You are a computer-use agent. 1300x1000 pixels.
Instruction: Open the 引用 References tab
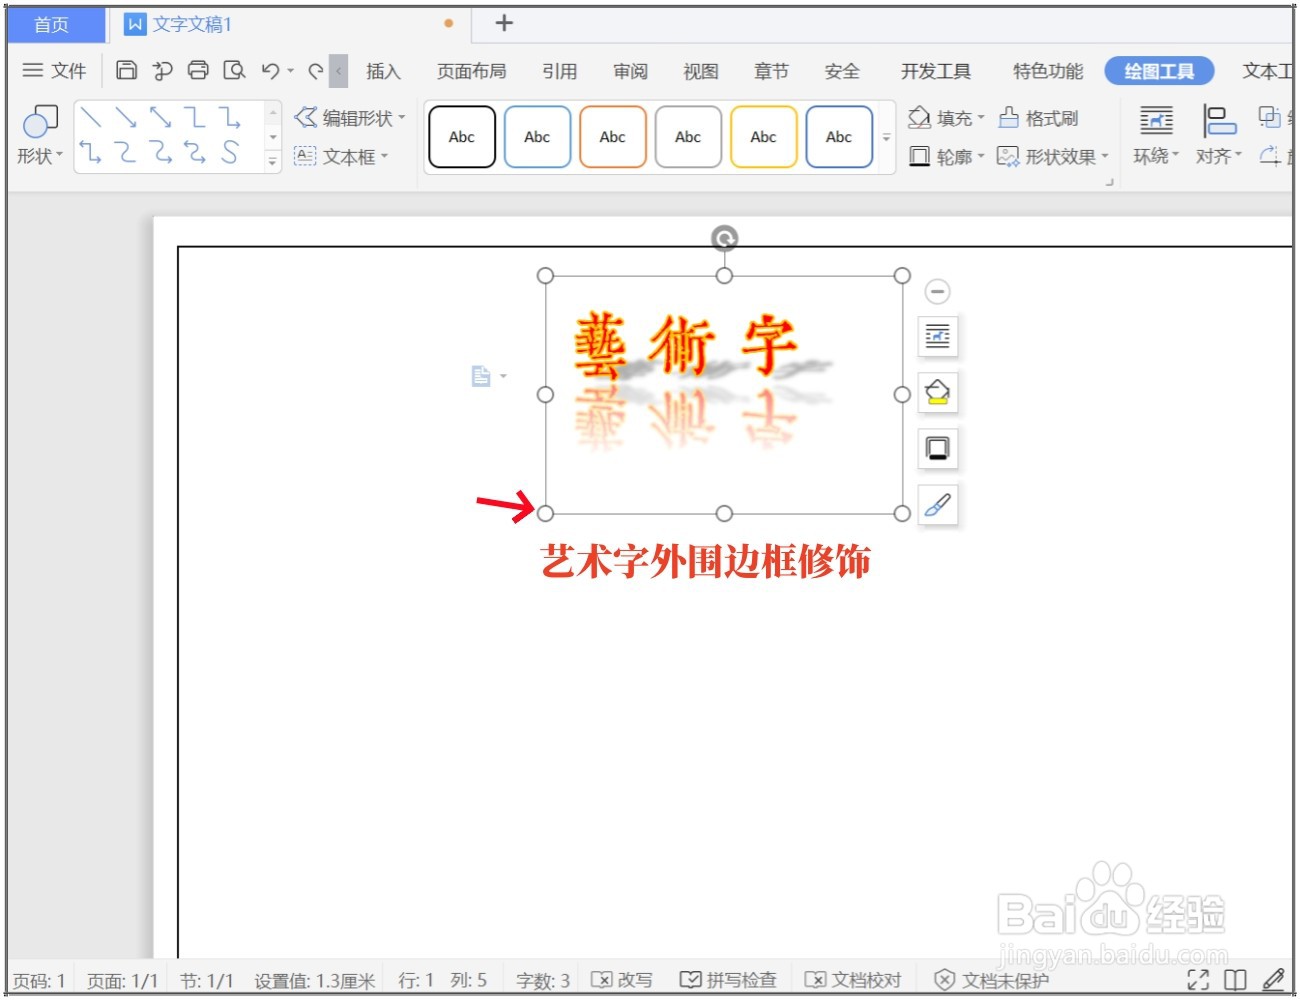coord(559,71)
